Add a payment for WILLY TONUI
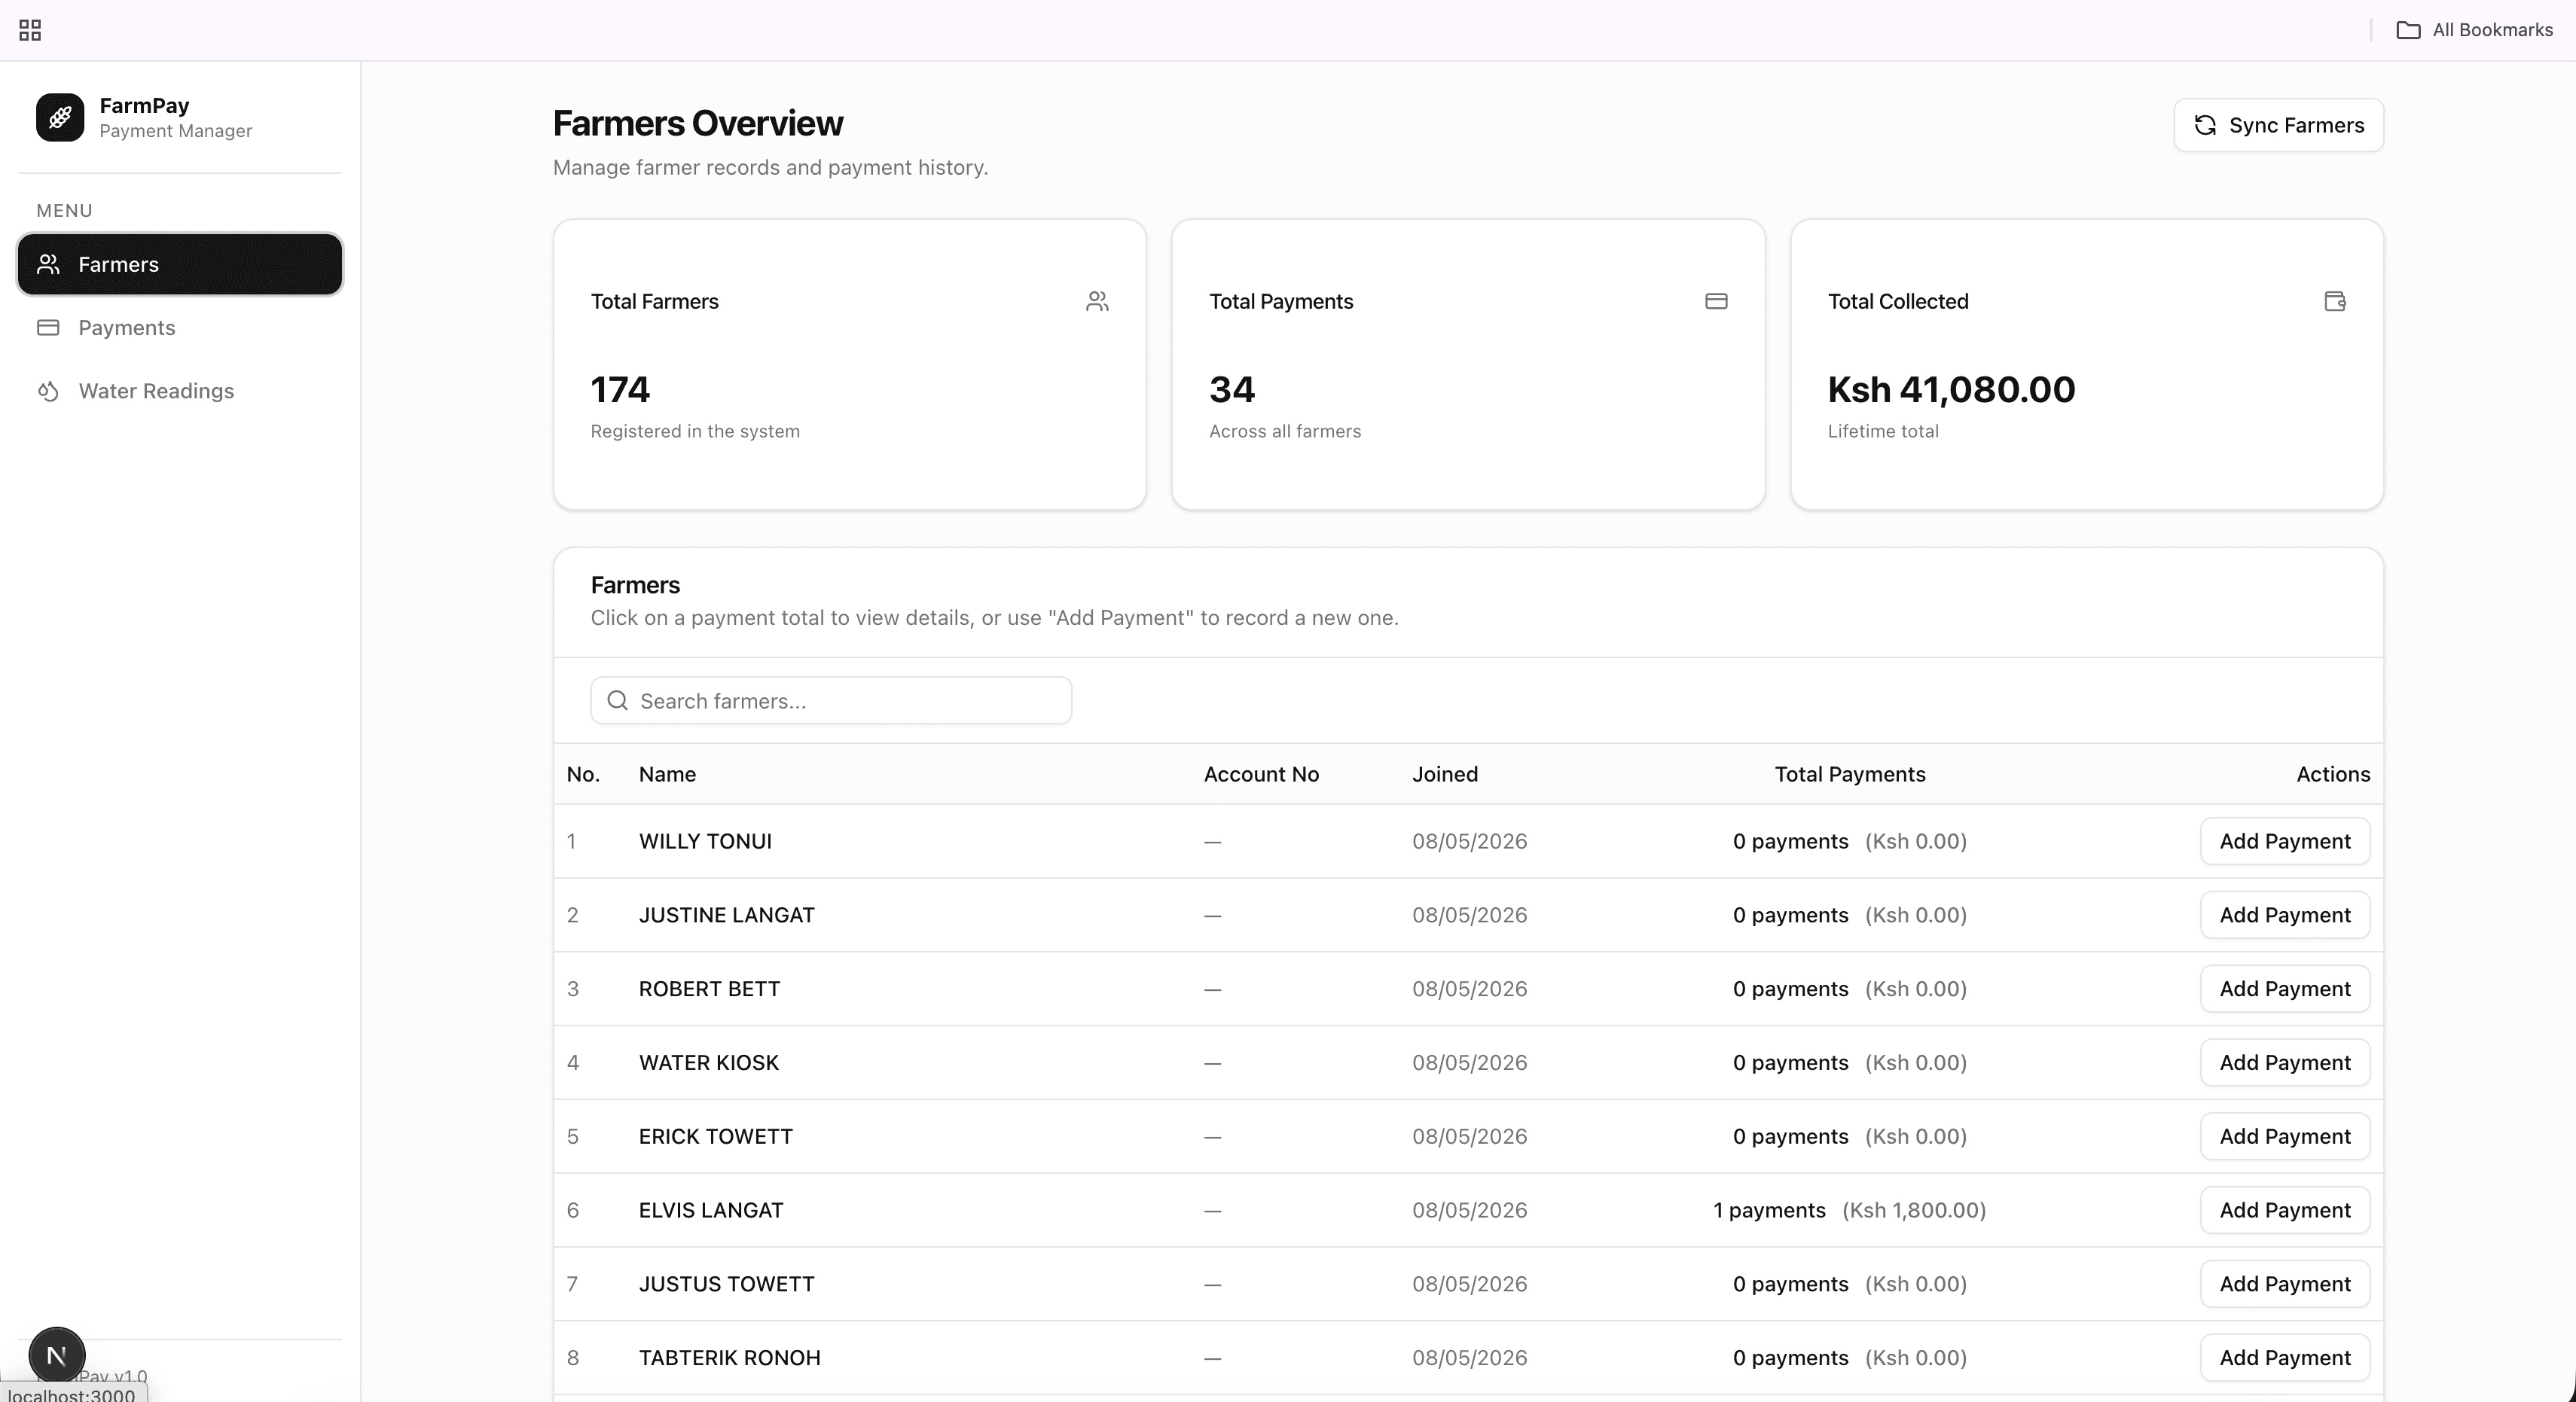This screenshot has width=2576, height=1402. coord(2285,841)
